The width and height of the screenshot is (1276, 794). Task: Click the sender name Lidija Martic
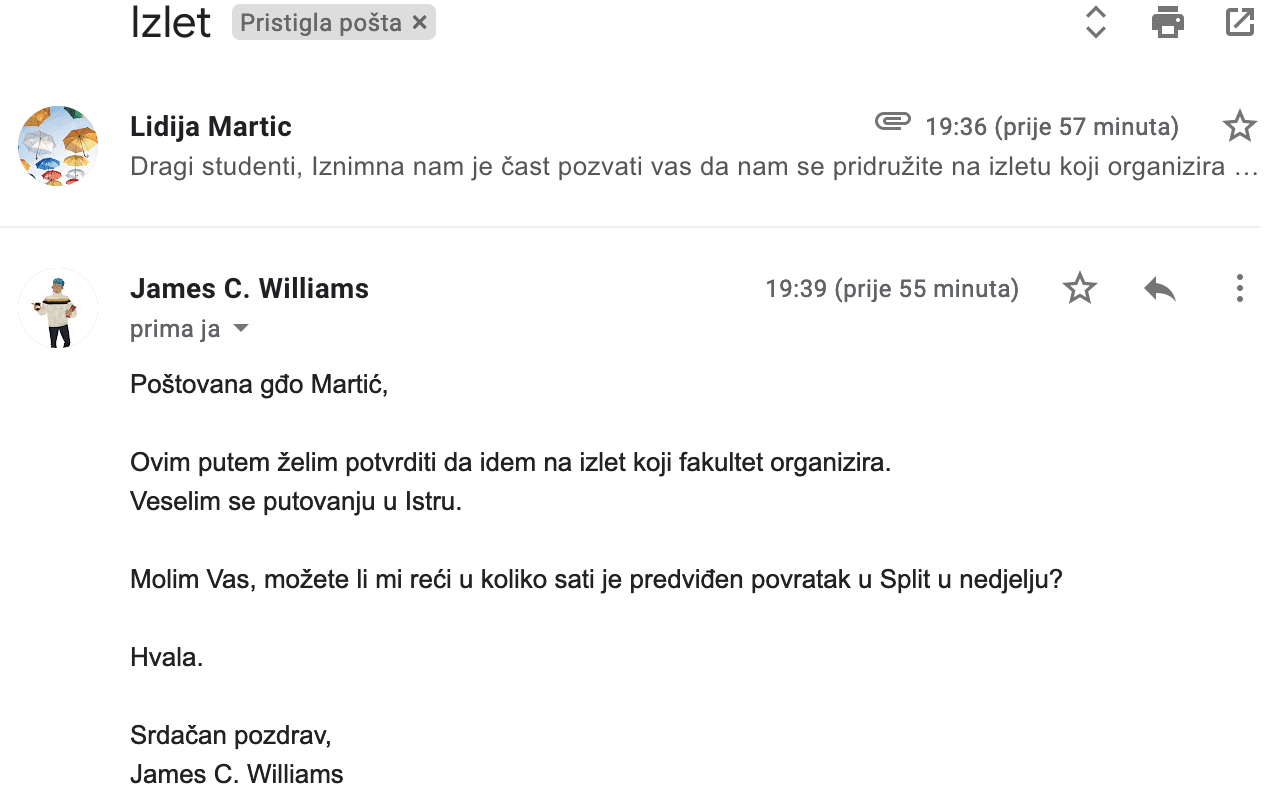(x=211, y=127)
